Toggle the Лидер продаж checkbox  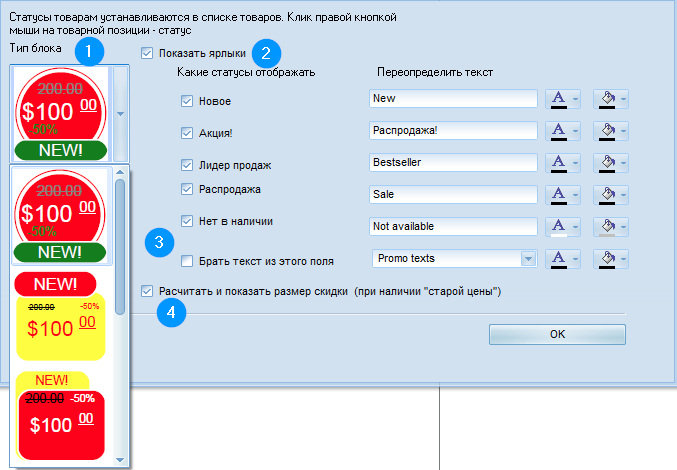click(x=187, y=165)
